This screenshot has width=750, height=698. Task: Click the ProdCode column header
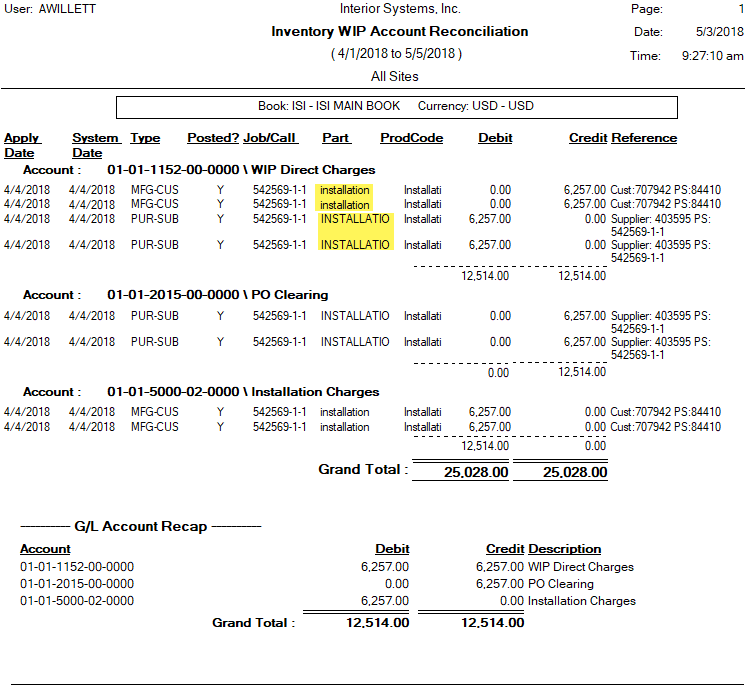411,138
